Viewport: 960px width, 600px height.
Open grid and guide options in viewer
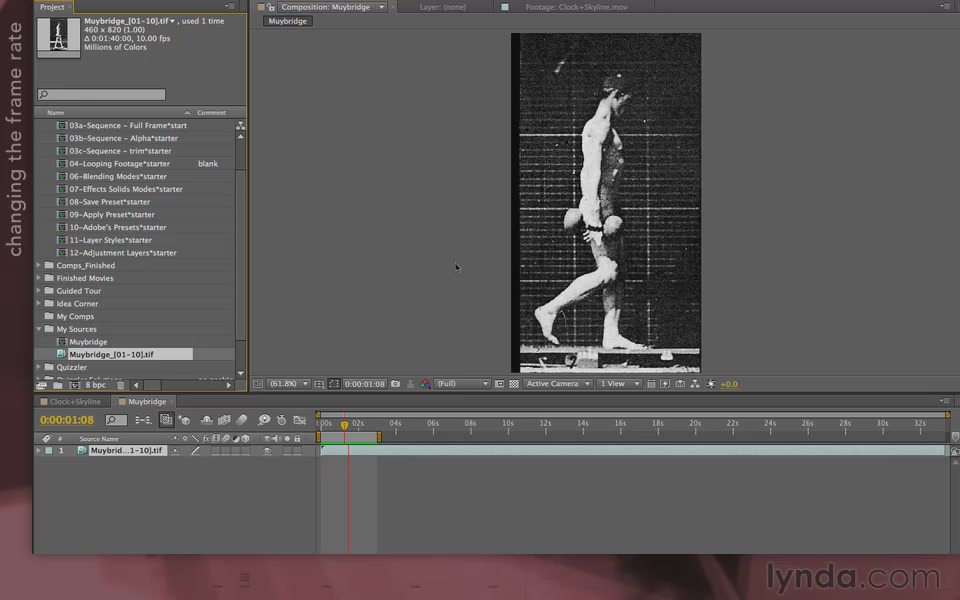pos(319,384)
